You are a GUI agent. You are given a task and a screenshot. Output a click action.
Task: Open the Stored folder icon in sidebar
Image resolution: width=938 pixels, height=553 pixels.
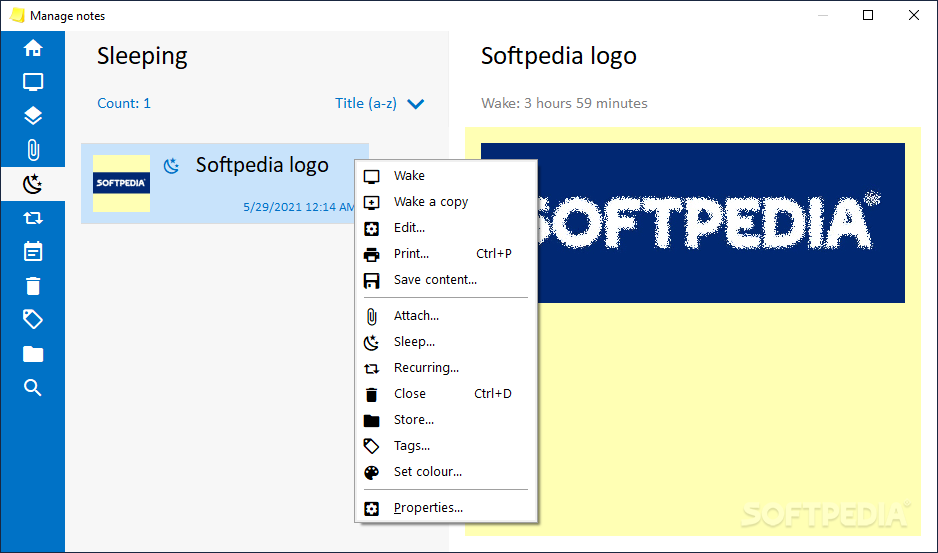[33, 354]
